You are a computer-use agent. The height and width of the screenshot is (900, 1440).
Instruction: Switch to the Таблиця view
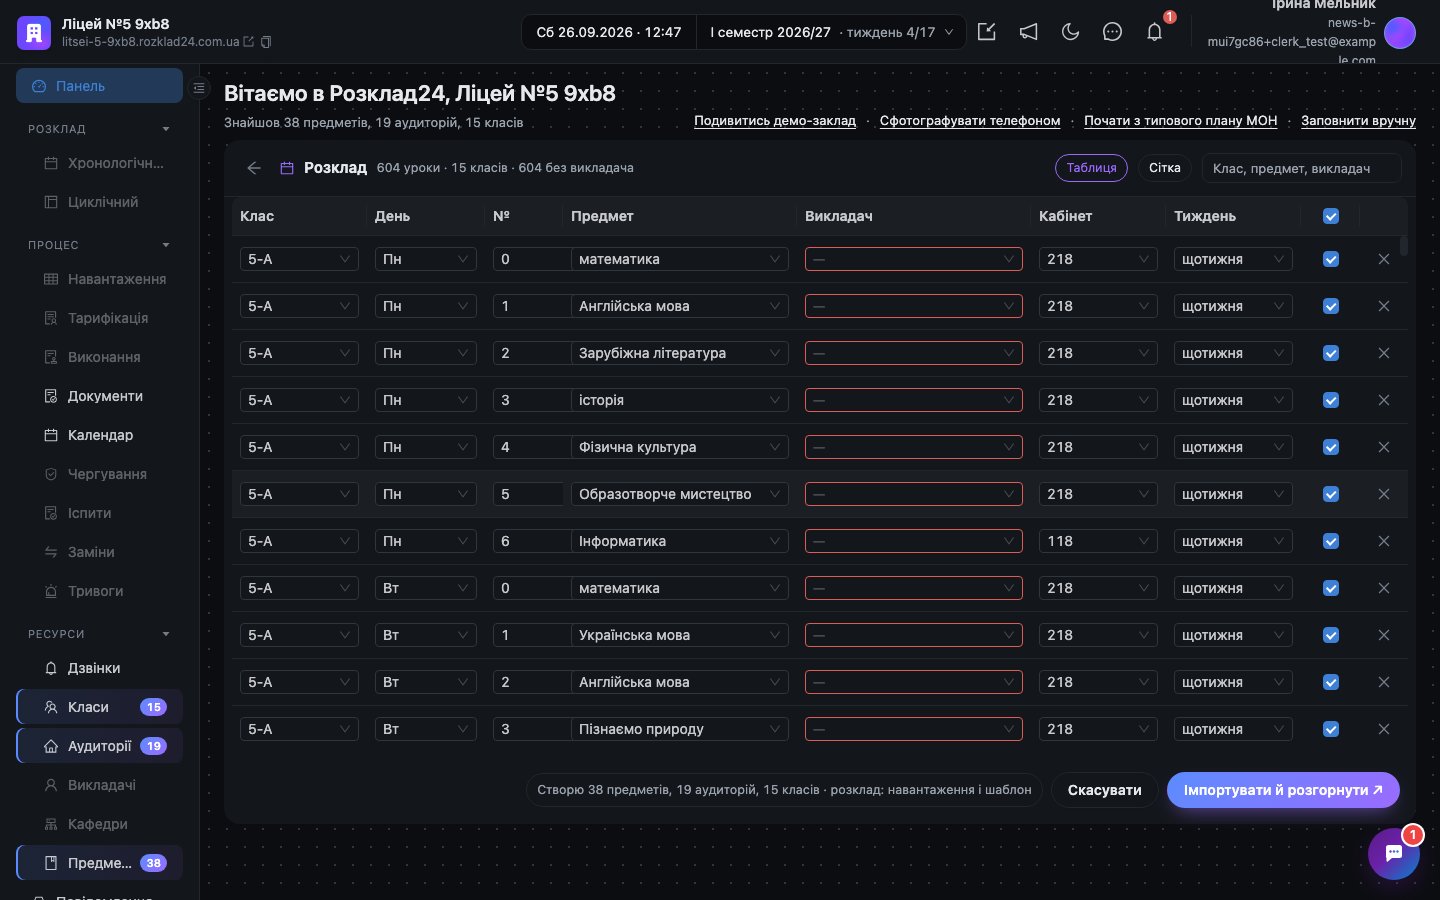1091,168
